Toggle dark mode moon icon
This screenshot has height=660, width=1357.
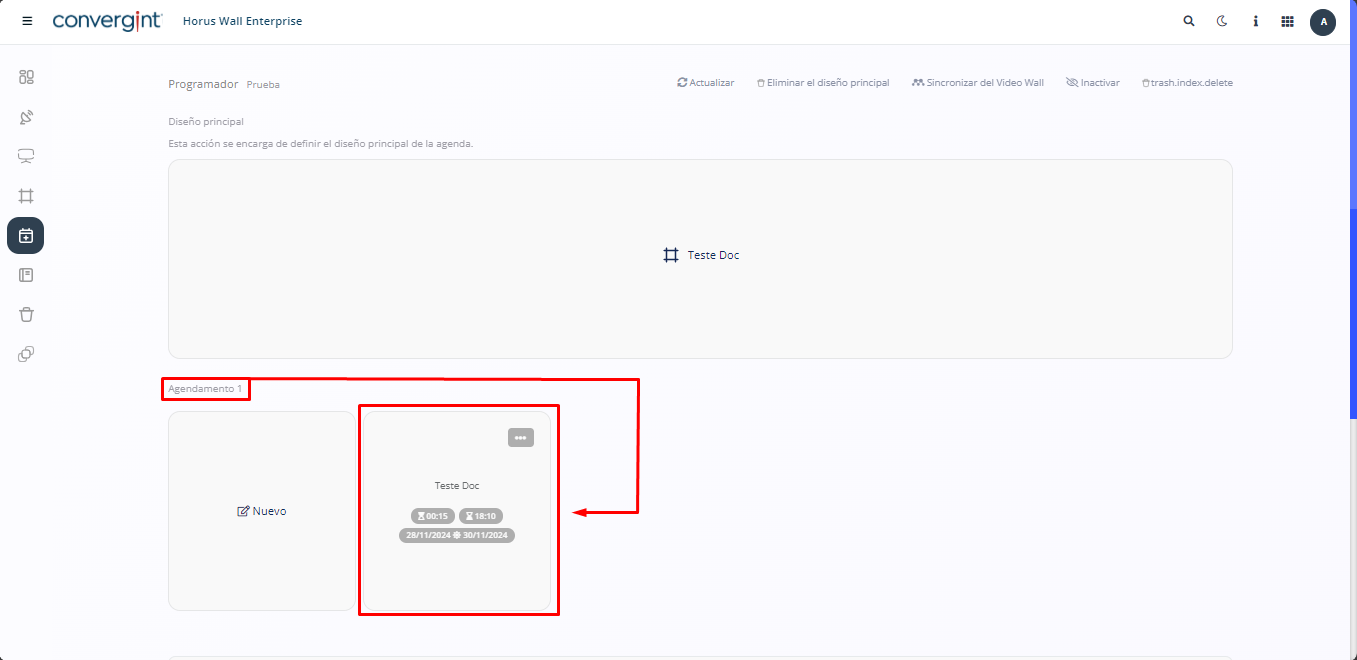(x=1222, y=21)
